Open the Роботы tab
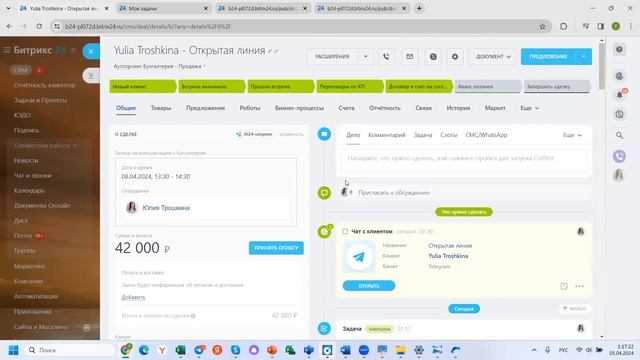Image resolution: width=640 pixels, height=360 pixels. [250, 108]
